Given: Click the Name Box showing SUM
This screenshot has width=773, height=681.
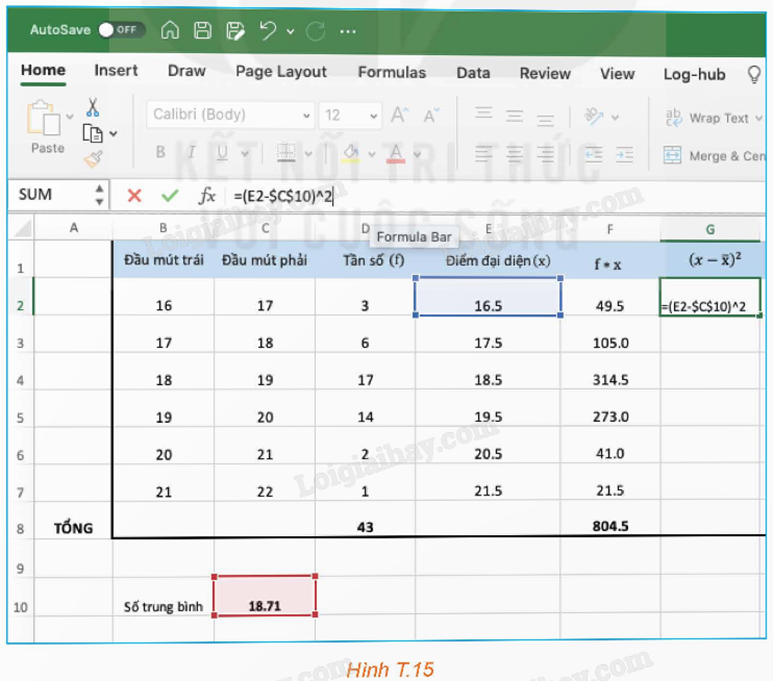Looking at the screenshot, I should pos(52,195).
